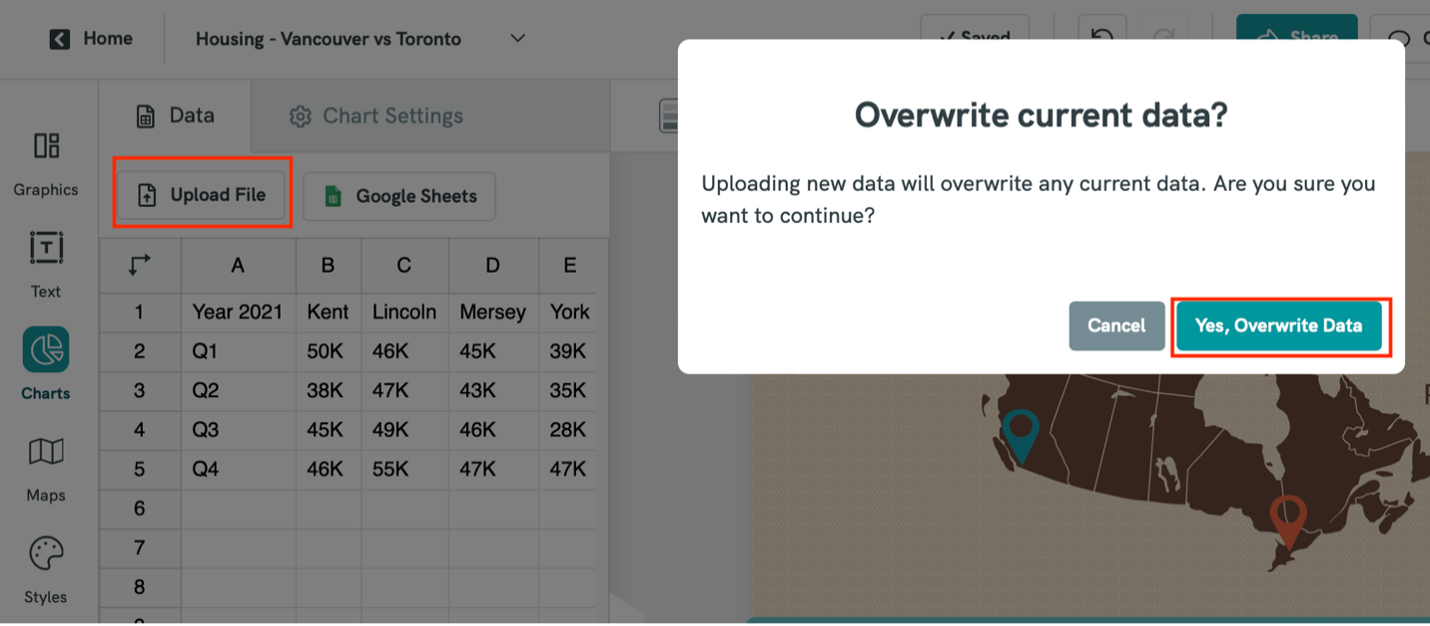Screen dimensions: 1430x626
Task: Click Cancel in the overwrite dialog
Action: [x=1116, y=326]
